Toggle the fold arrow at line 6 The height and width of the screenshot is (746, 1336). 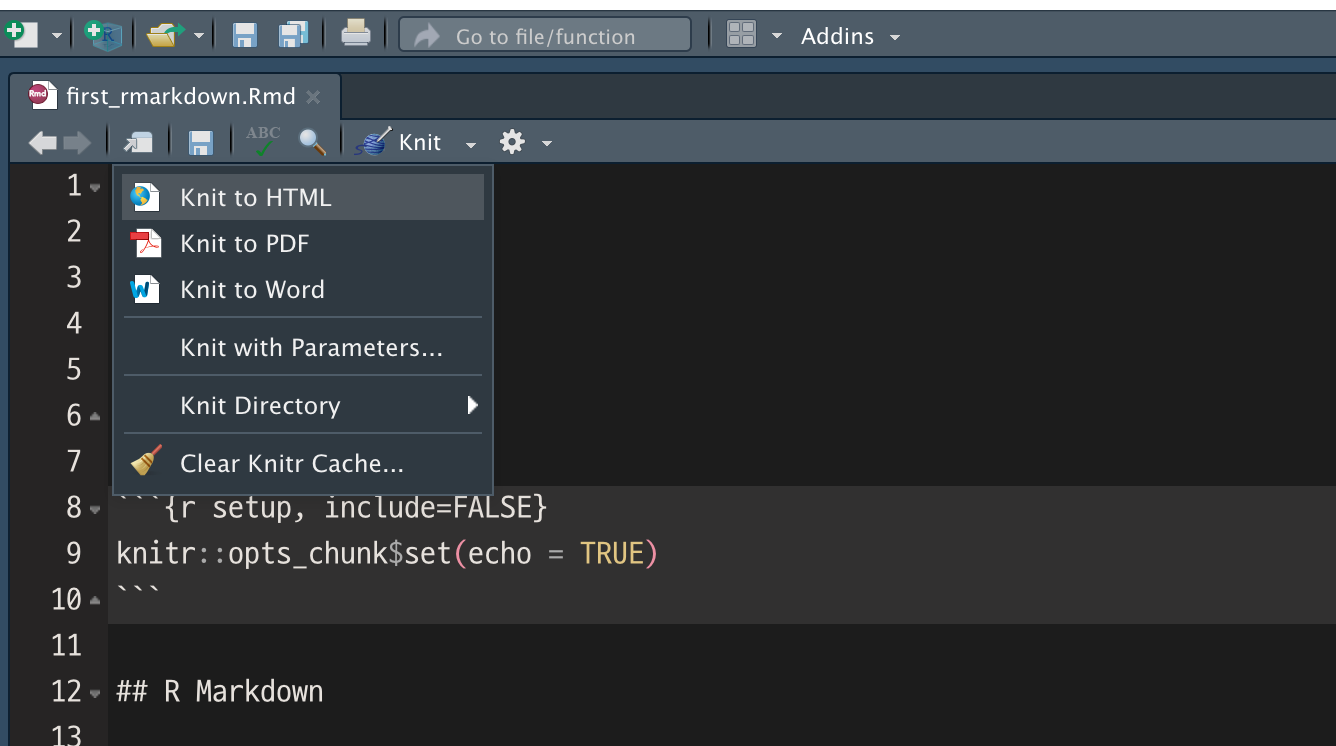coord(95,416)
